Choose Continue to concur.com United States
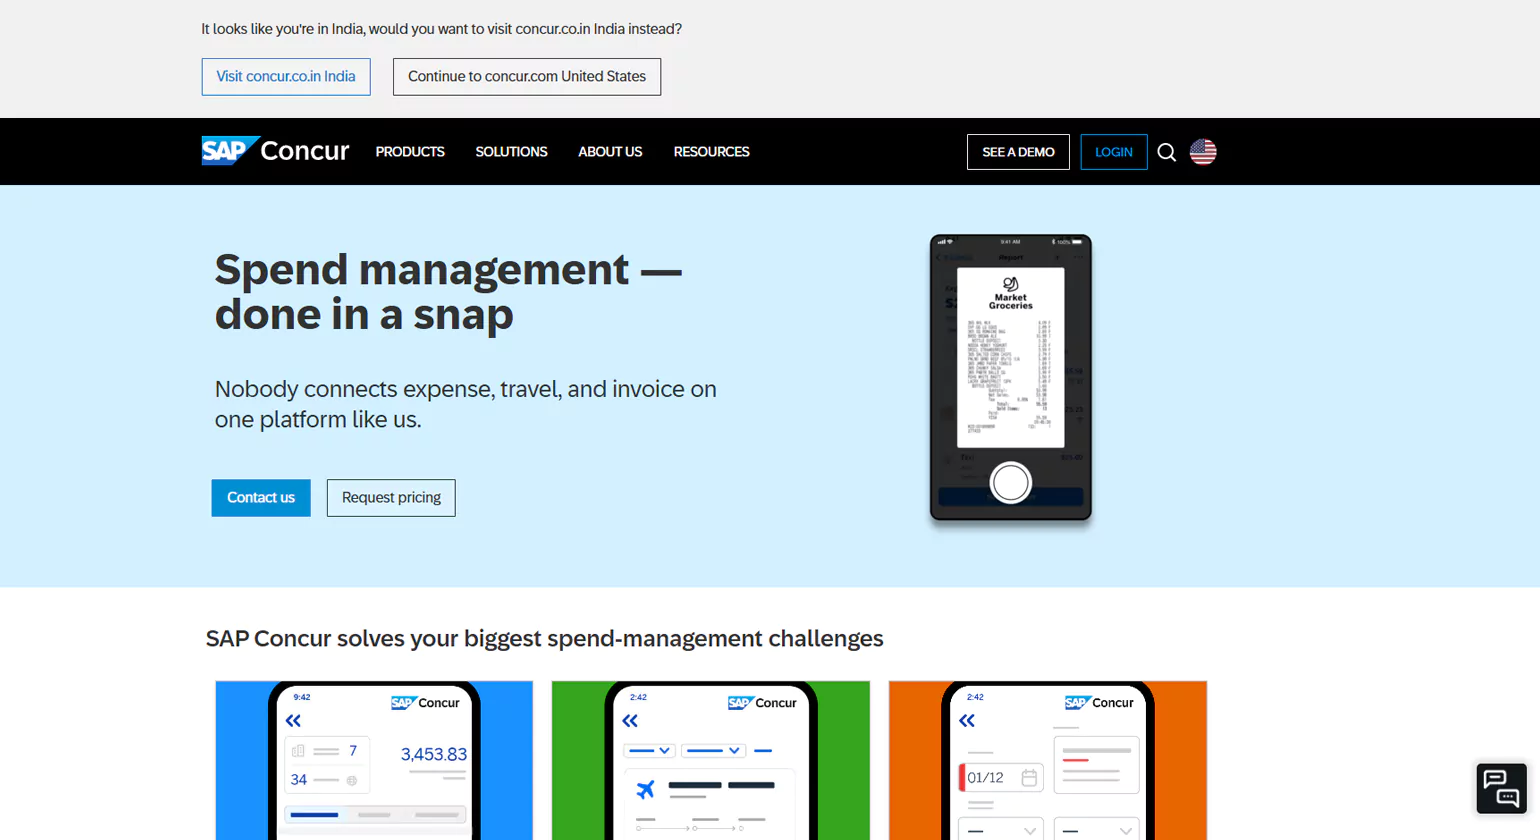 (527, 77)
